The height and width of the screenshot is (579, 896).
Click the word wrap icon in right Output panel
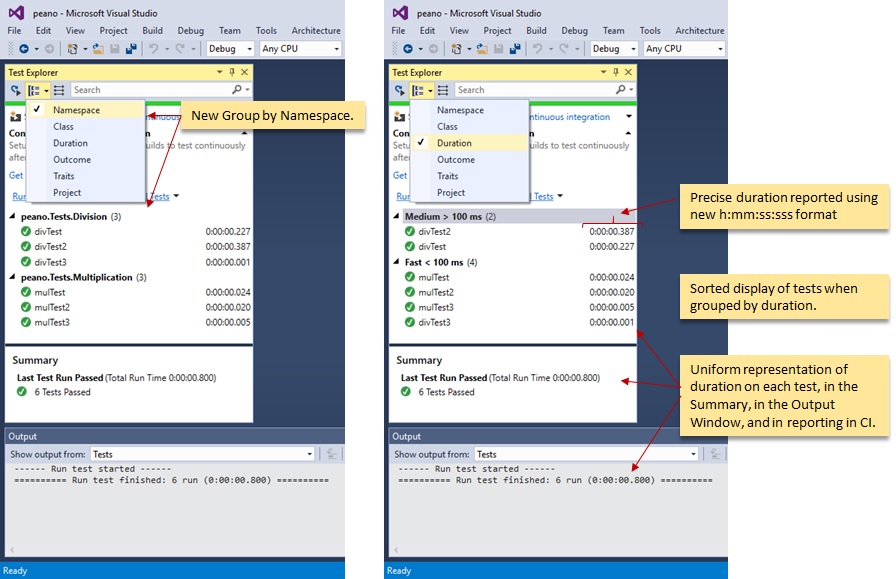tap(715, 454)
